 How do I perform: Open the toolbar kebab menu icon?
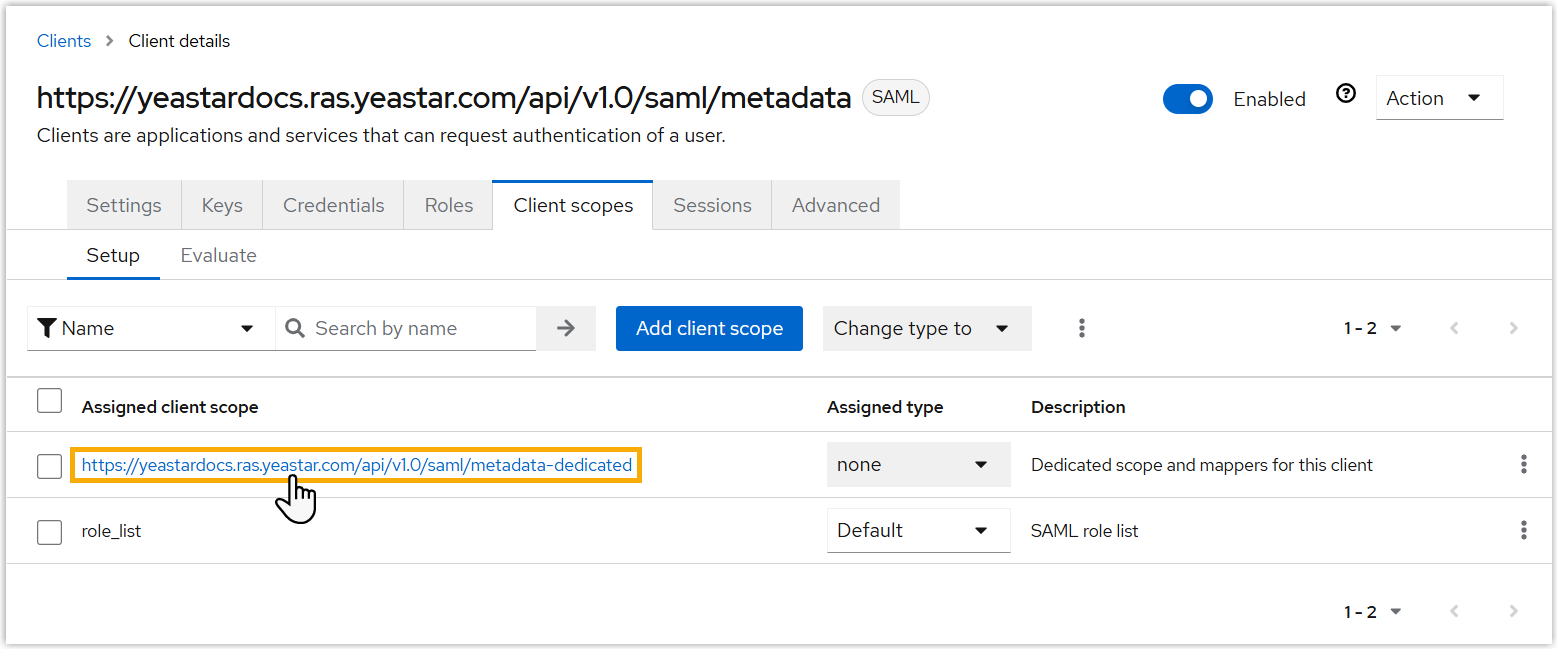pyautogui.click(x=1081, y=328)
